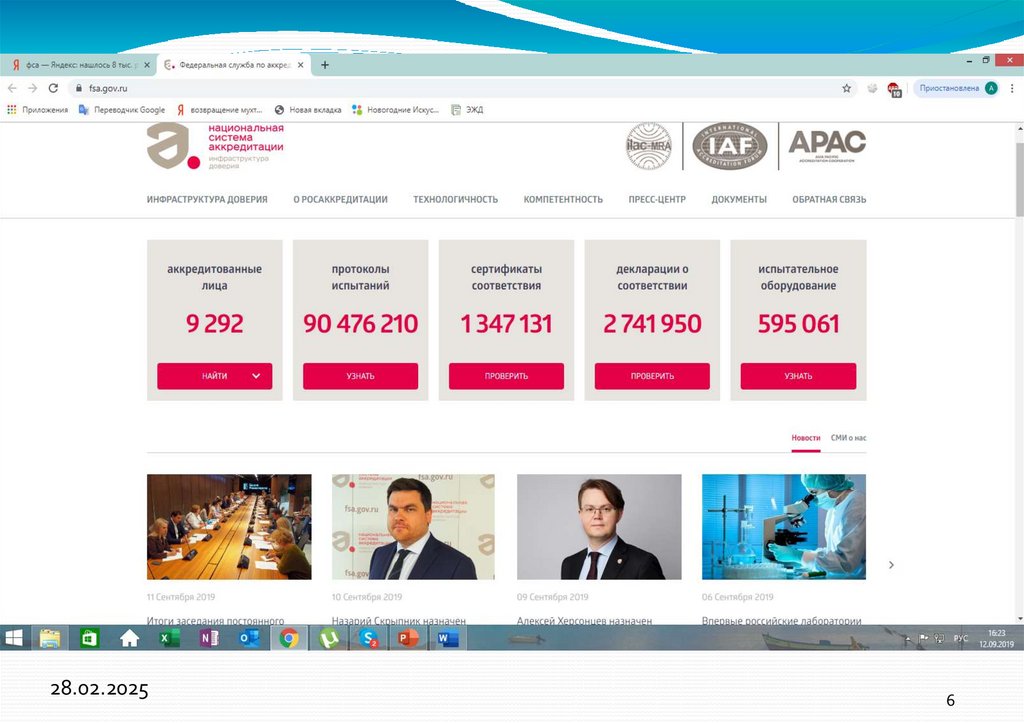The width and height of the screenshot is (1024, 723).
Task: Click the ILAC-MRA logo
Action: (648, 146)
